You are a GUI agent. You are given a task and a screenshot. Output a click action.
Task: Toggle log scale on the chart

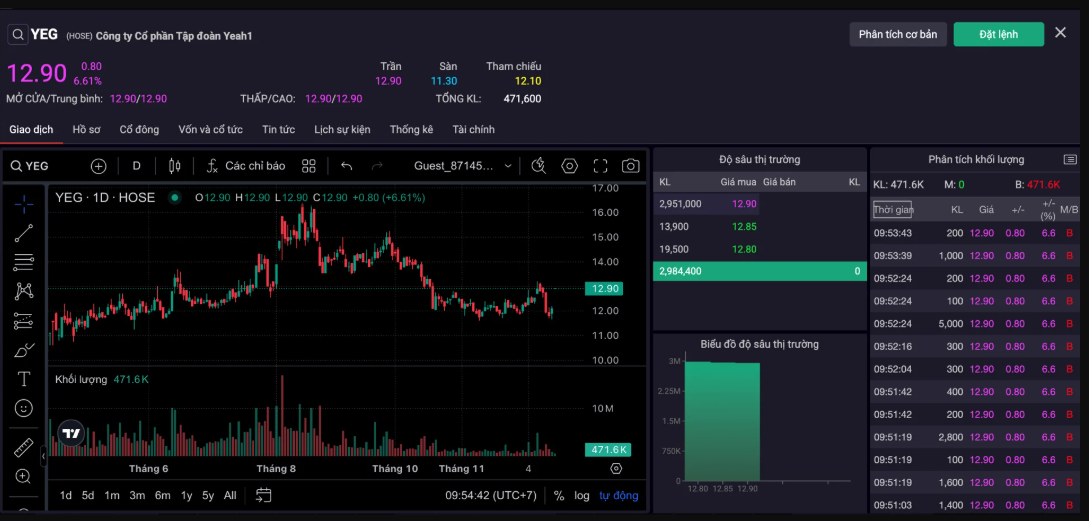(x=582, y=495)
